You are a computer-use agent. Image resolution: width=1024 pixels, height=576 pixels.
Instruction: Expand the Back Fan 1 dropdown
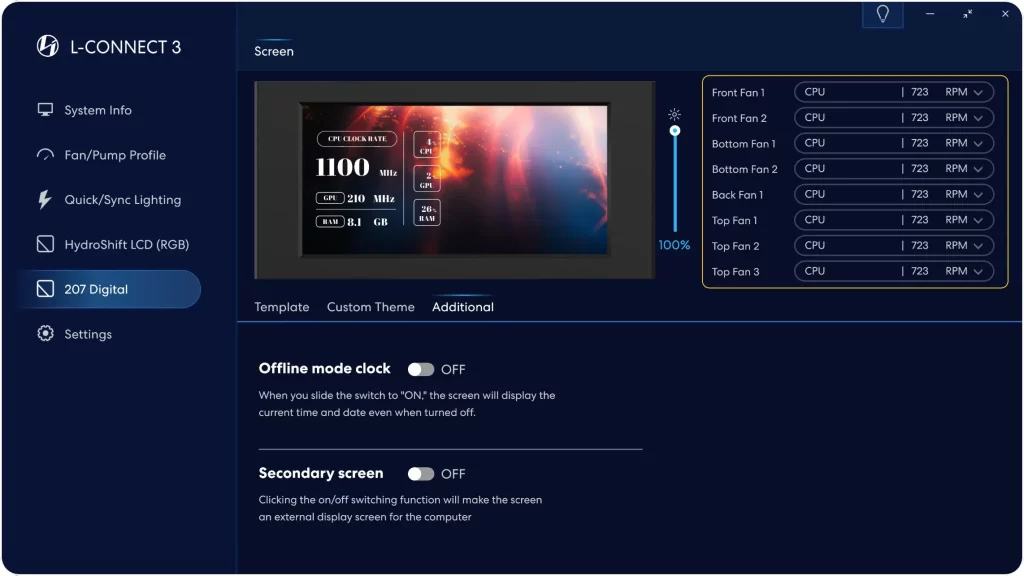tap(893, 194)
